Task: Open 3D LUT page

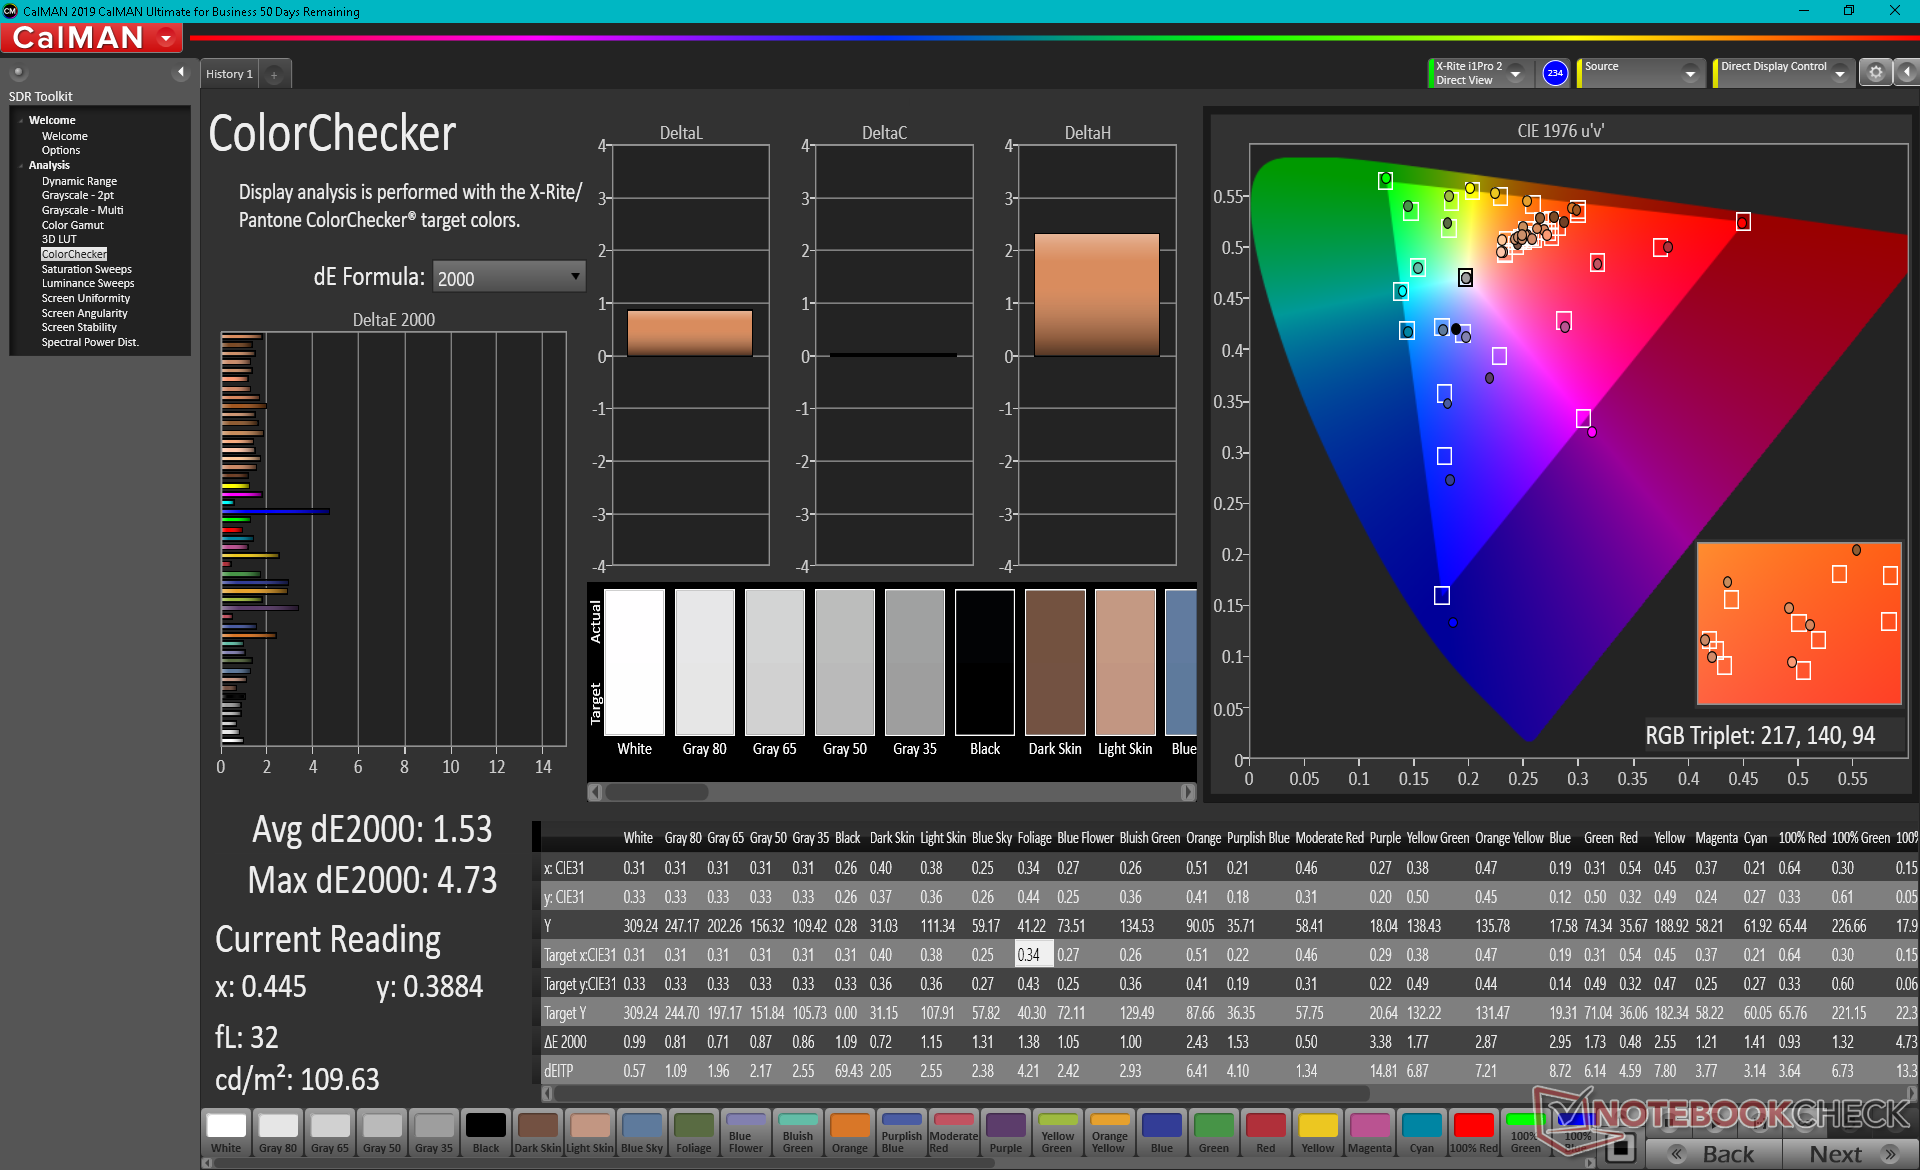Action: click(58, 240)
